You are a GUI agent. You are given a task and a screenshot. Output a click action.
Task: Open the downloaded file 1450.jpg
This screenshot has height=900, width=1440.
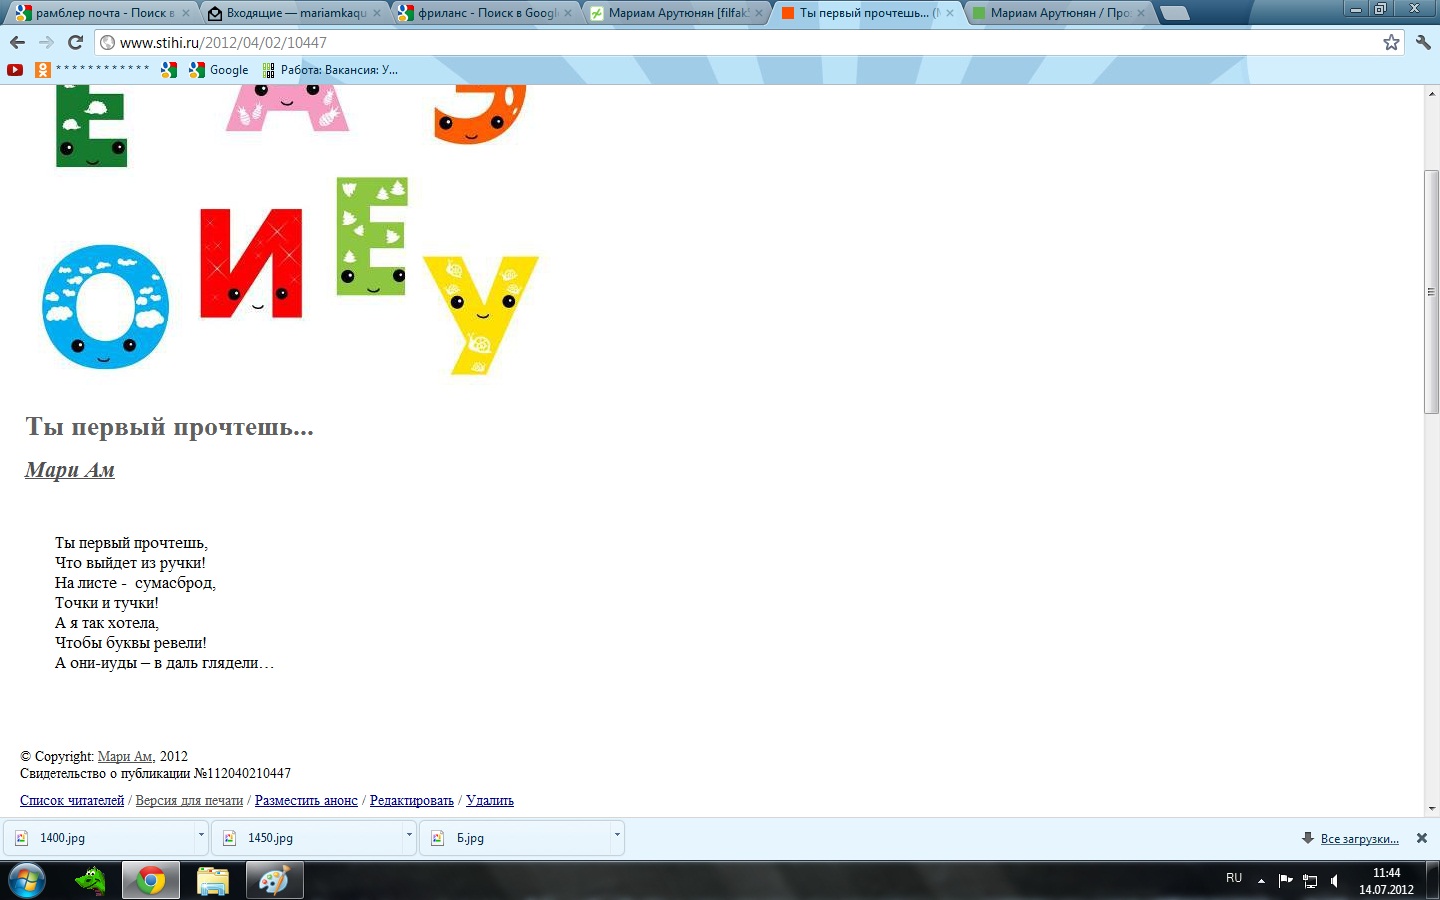point(306,838)
